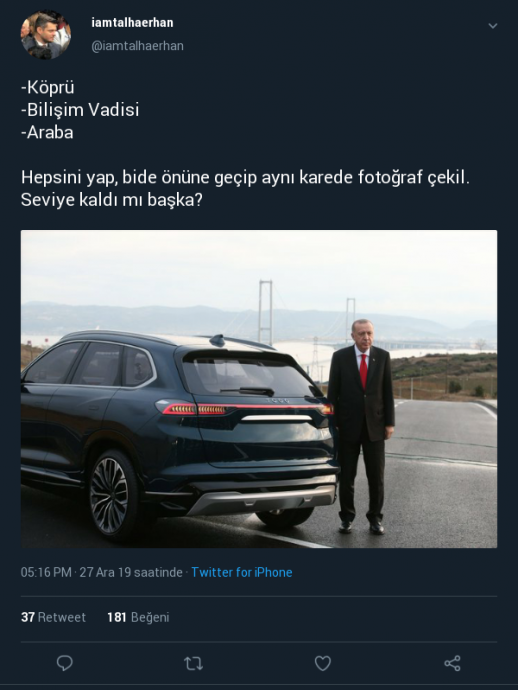The width and height of the screenshot is (518, 690).
Task: Like the tweet with the heart icon
Action: click(x=323, y=663)
